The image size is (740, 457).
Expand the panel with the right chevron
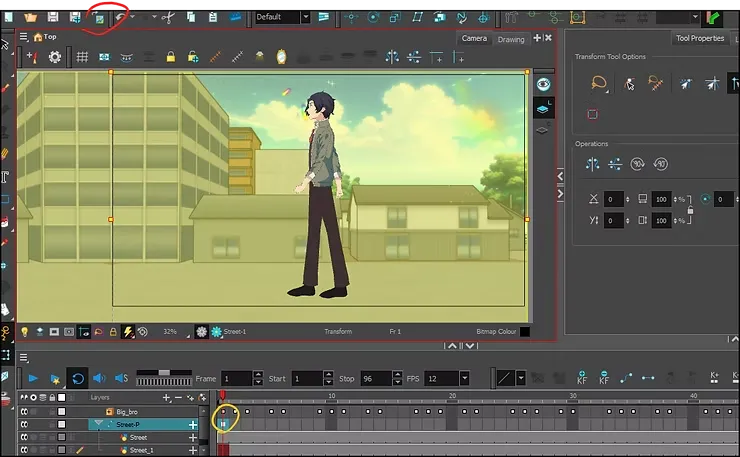(x=560, y=194)
